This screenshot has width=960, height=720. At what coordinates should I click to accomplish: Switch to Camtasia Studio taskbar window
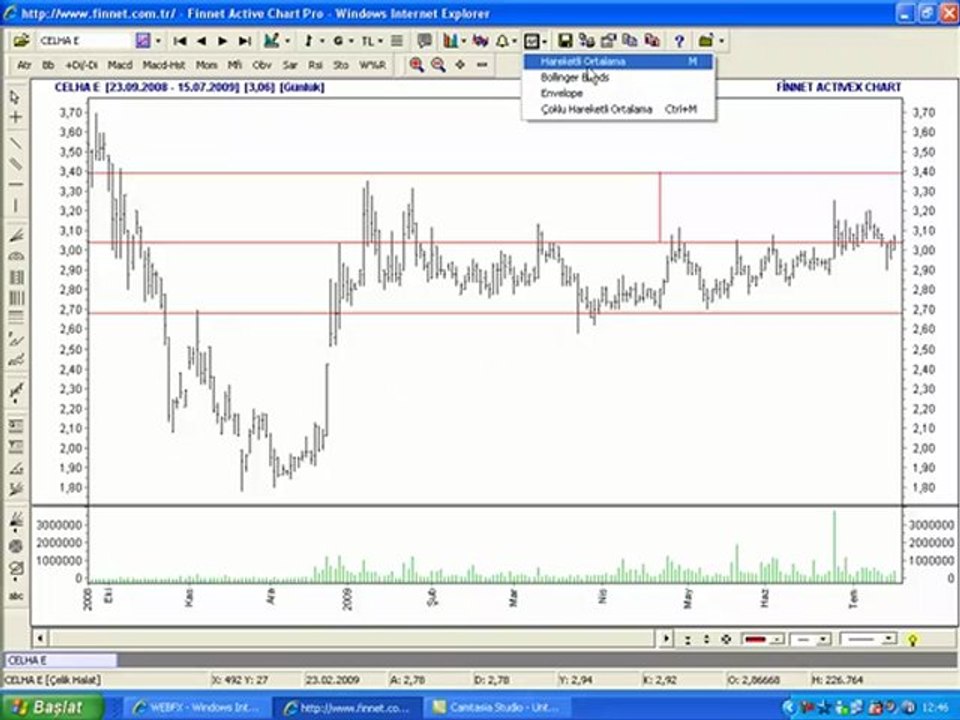(x=499, y=707)
